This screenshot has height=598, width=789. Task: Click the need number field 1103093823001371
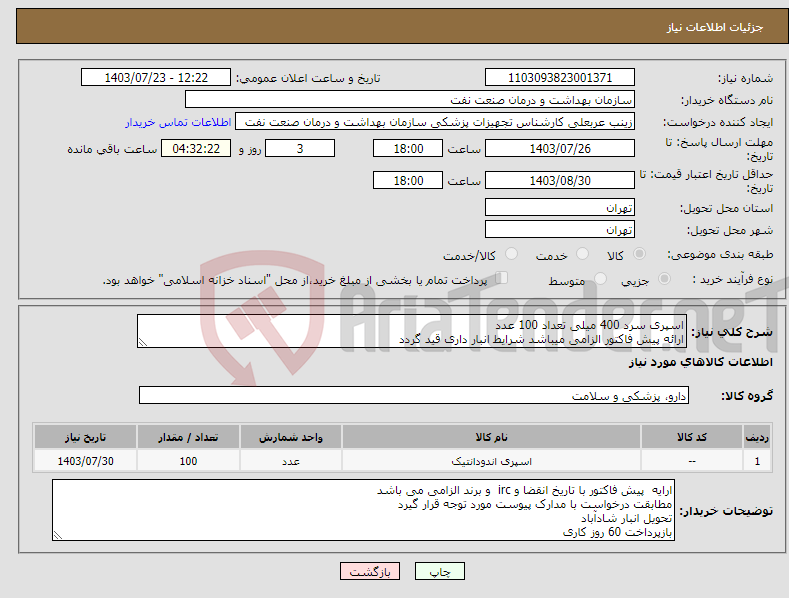[560, 78]
